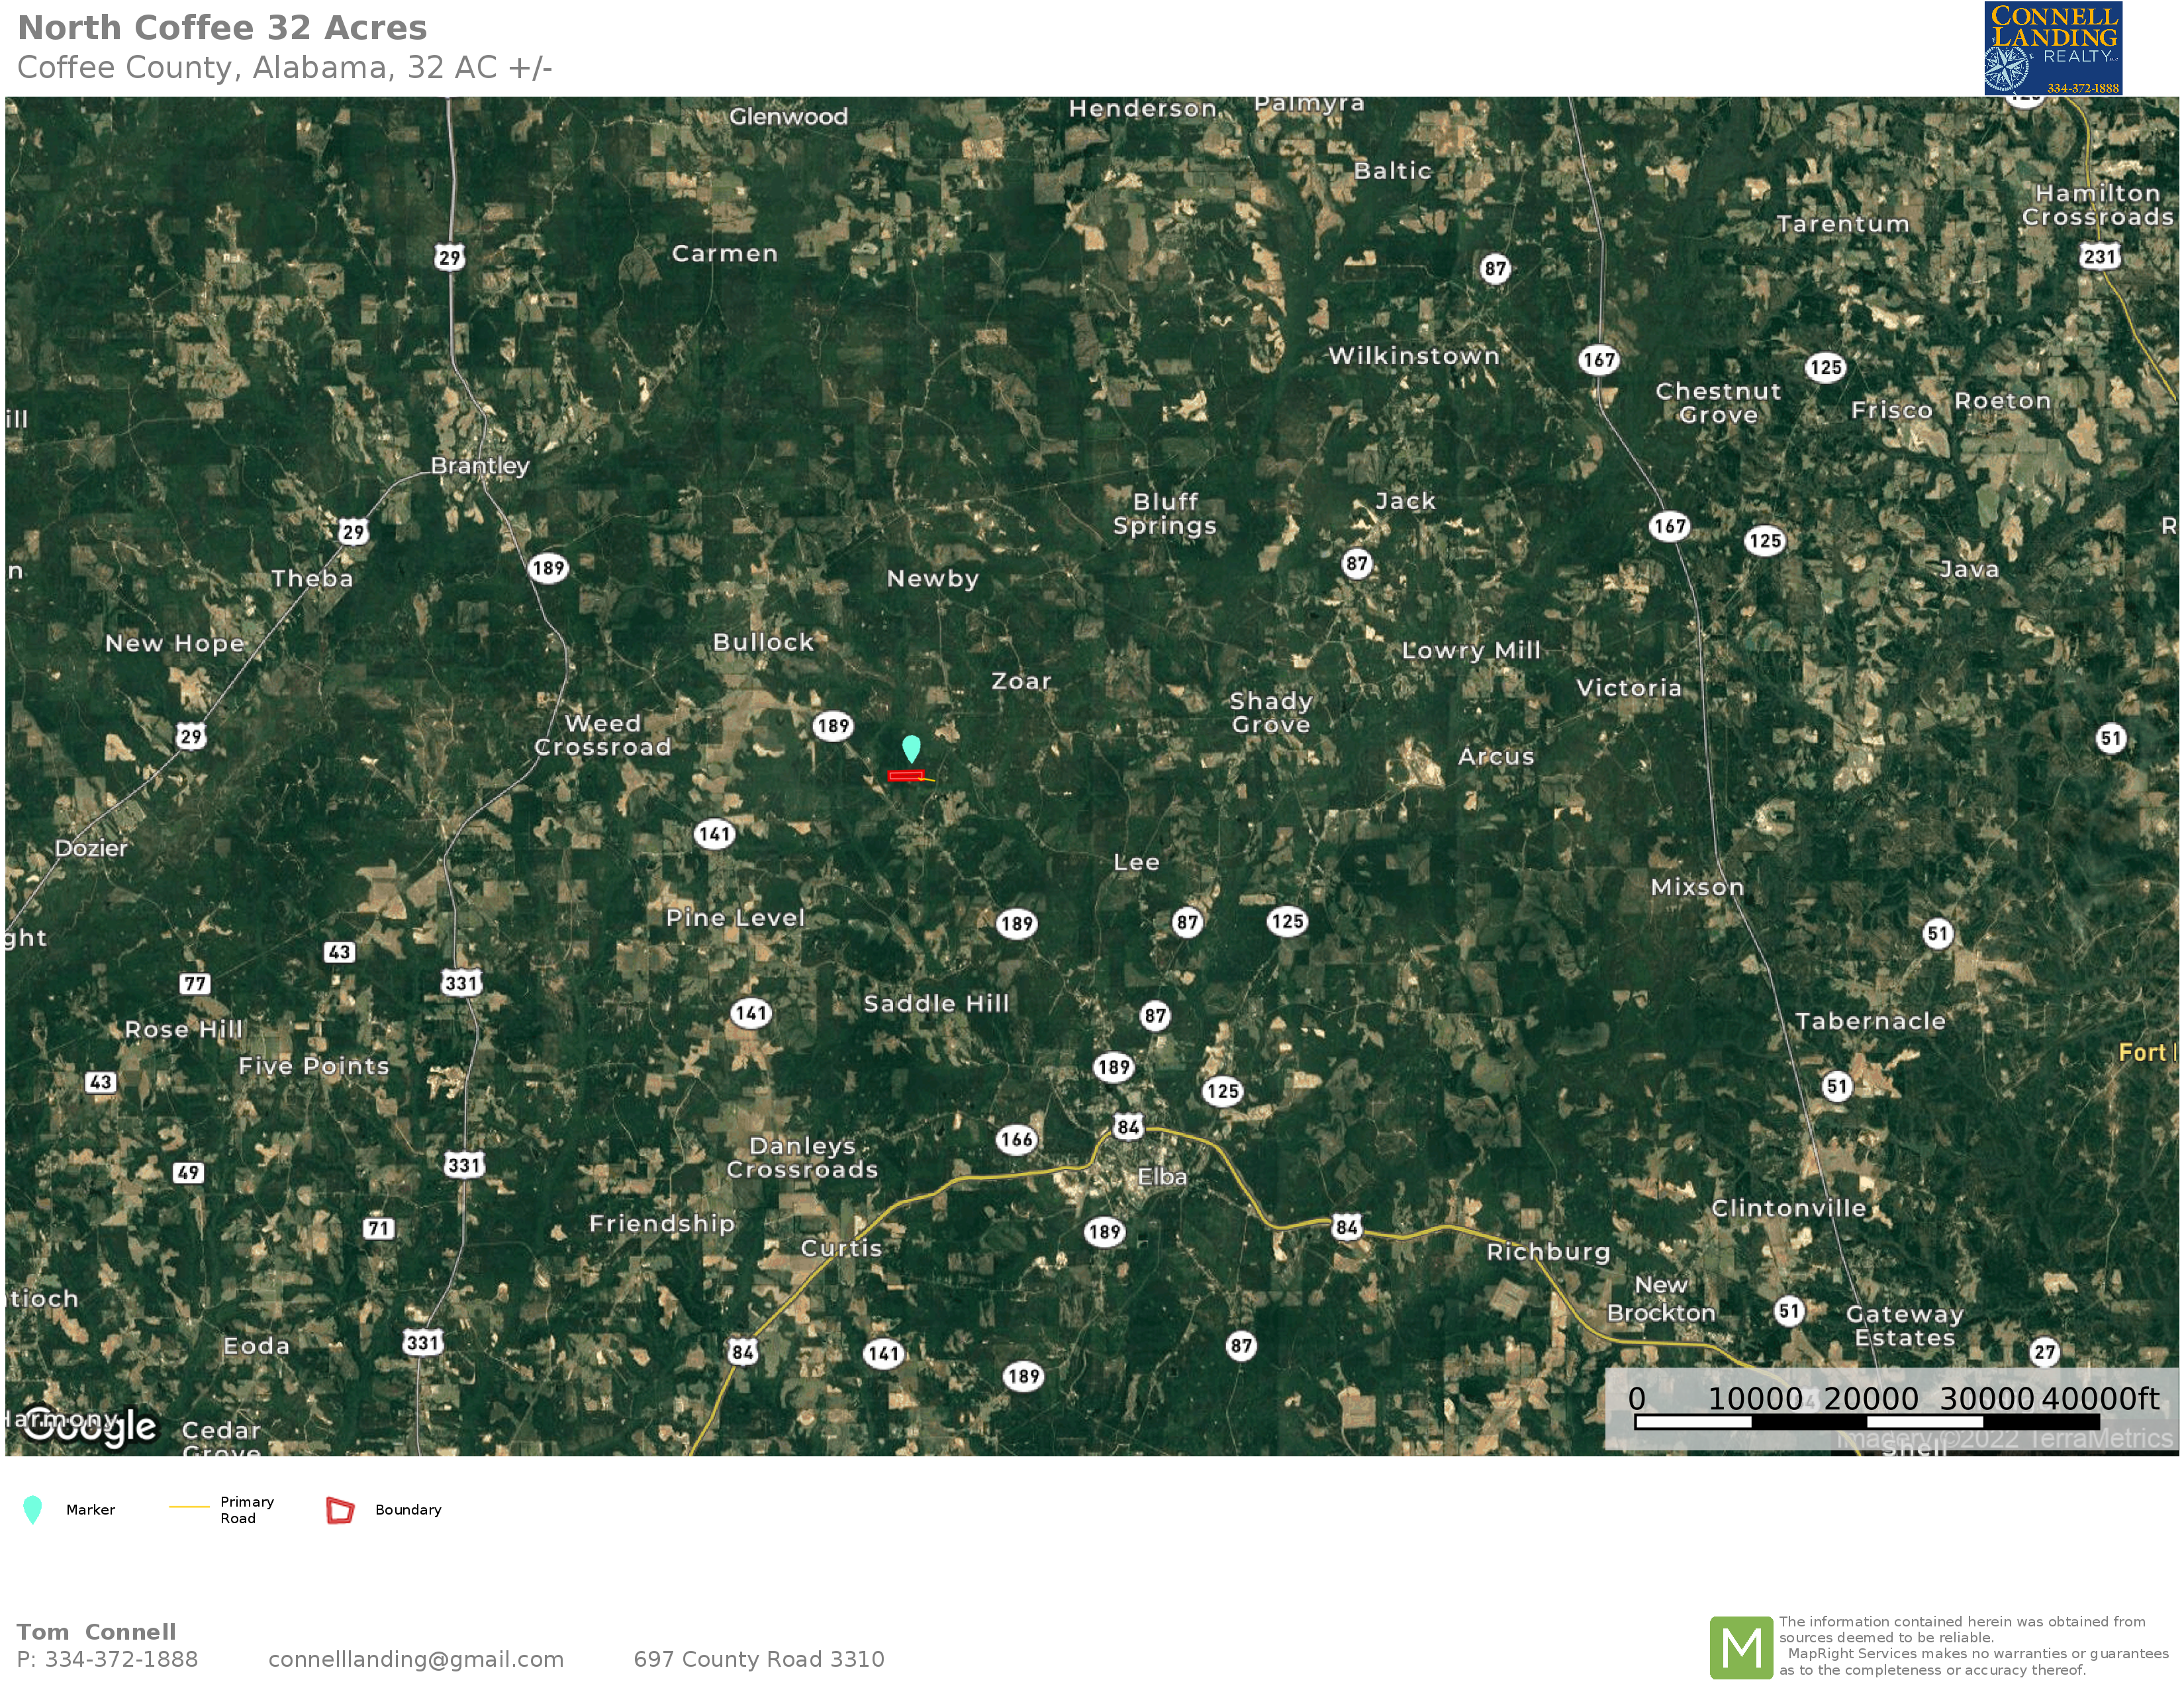This screenshot has height=1688, width=2184.
Task: Click the map distance scale bar
Action: tap(1866, 1421)
